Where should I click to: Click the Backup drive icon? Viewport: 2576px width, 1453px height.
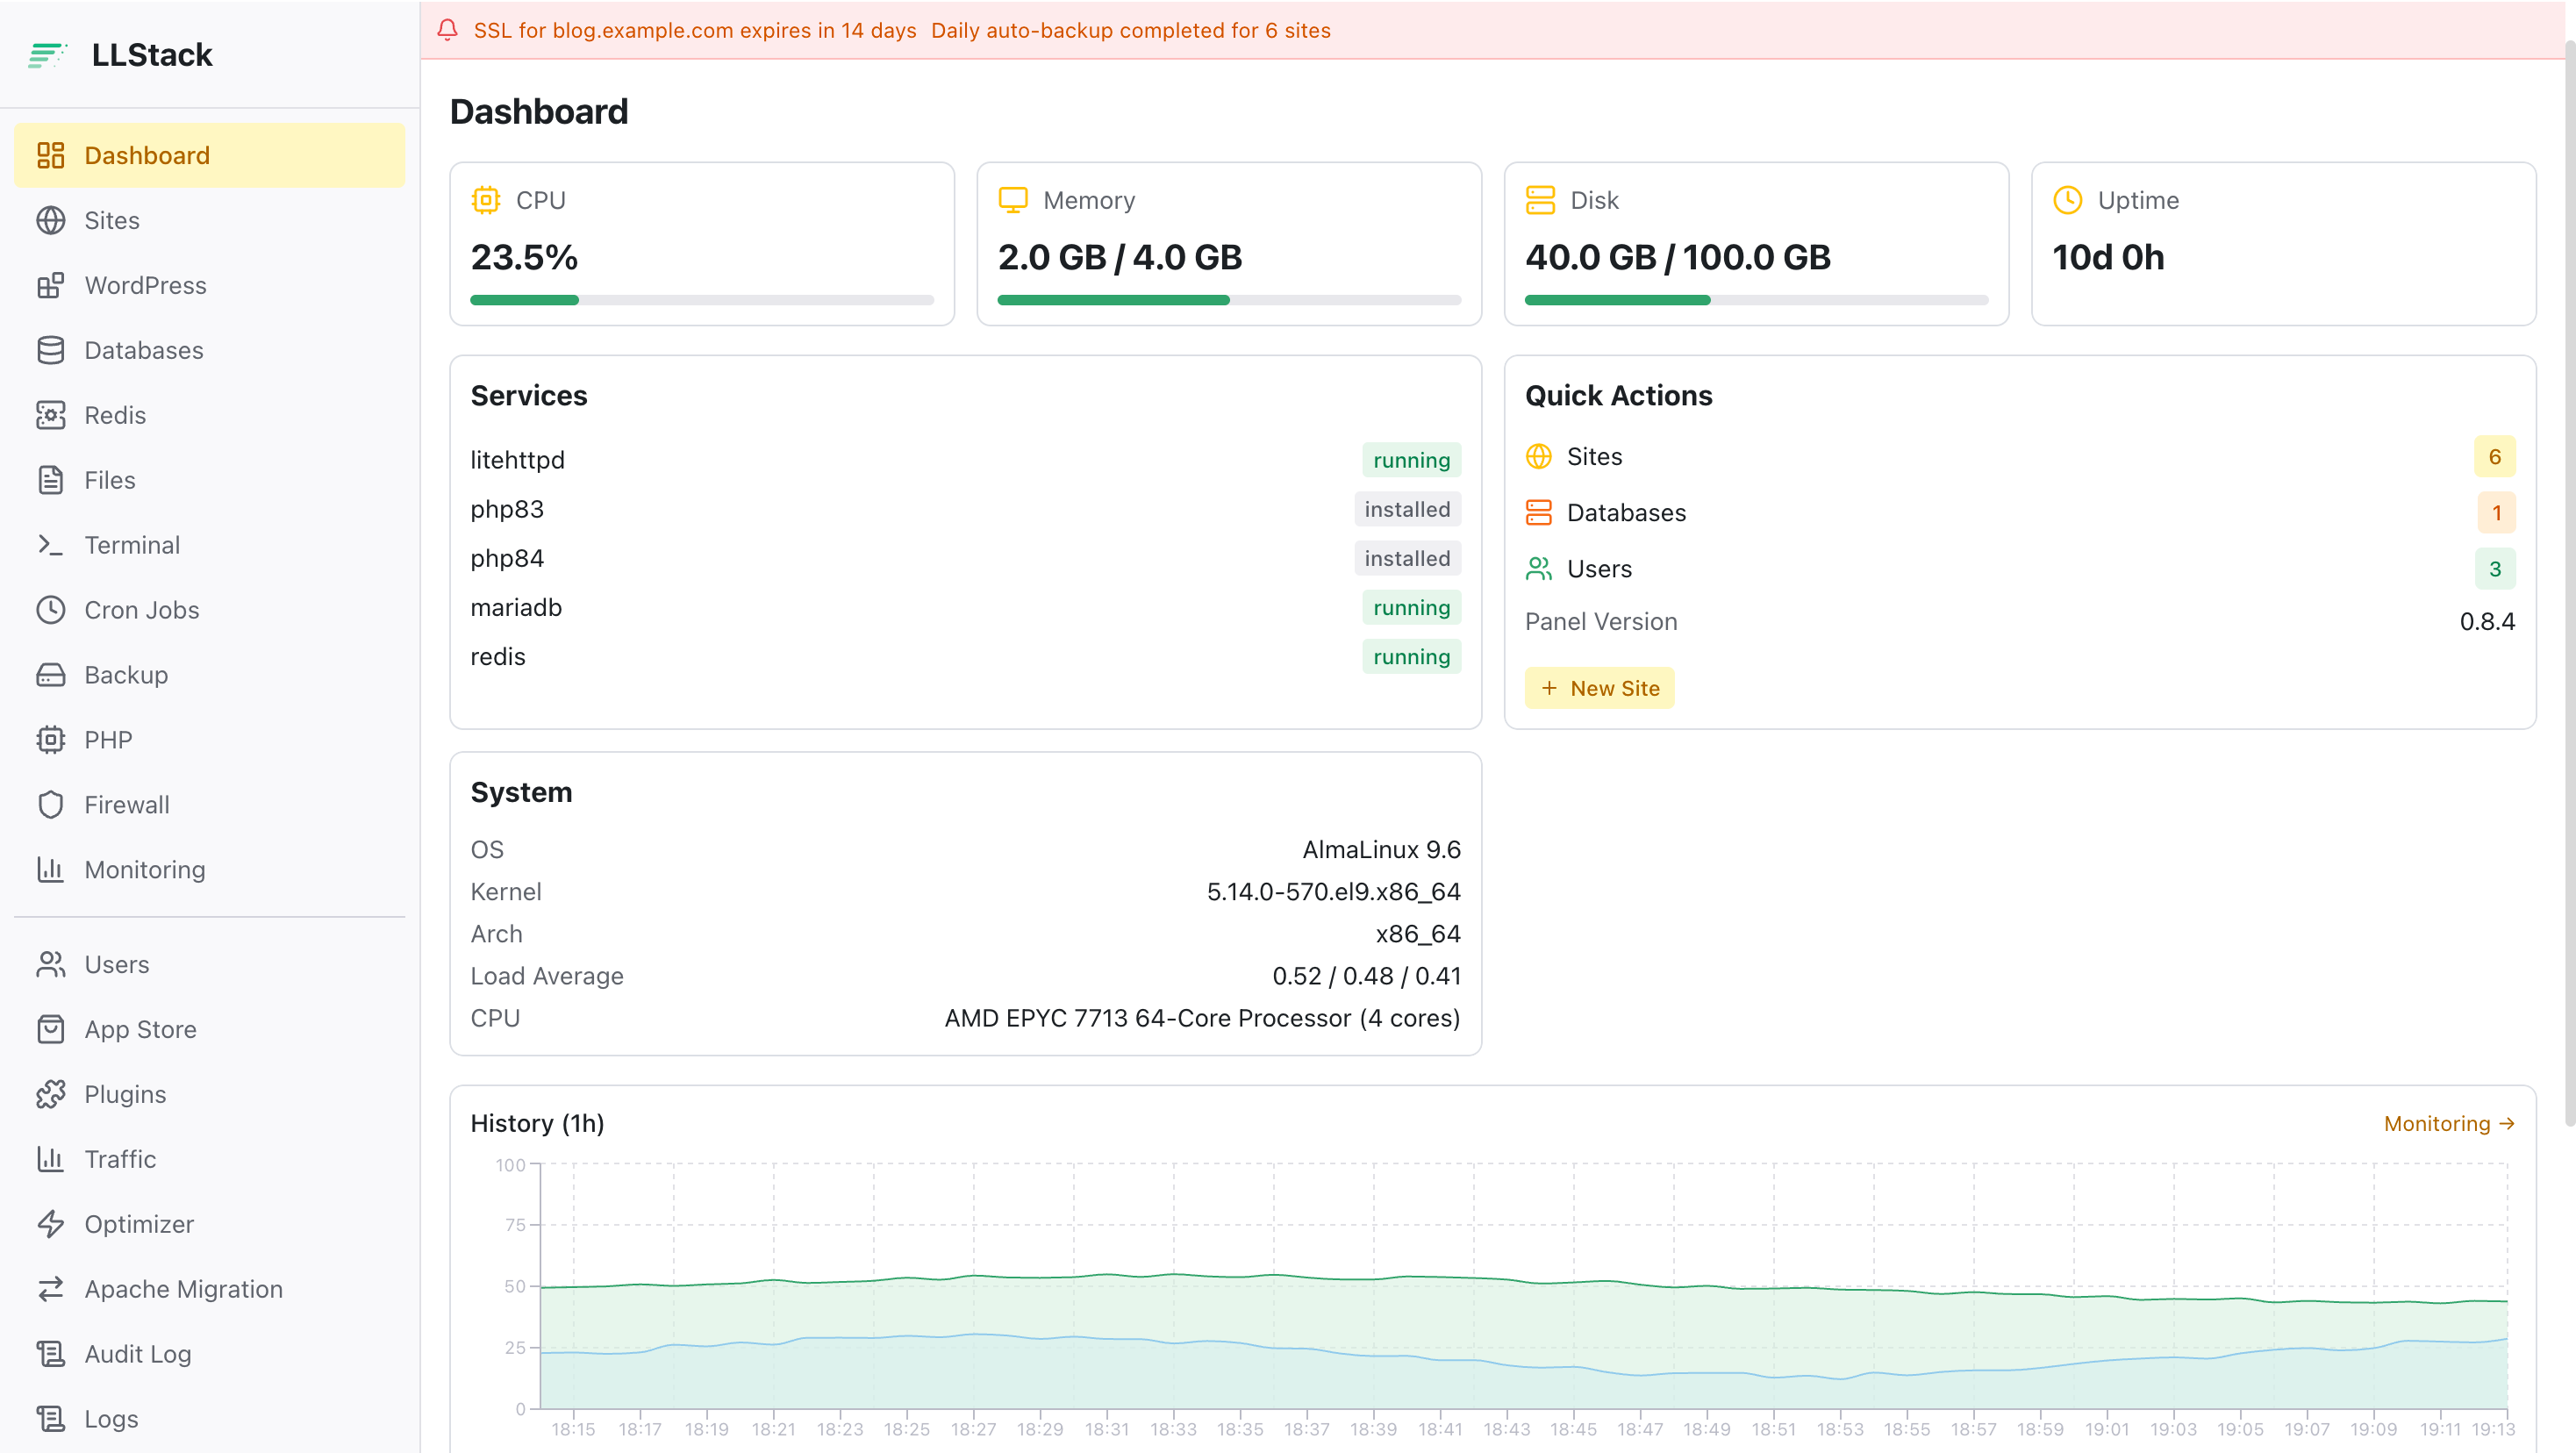(50, 675)
